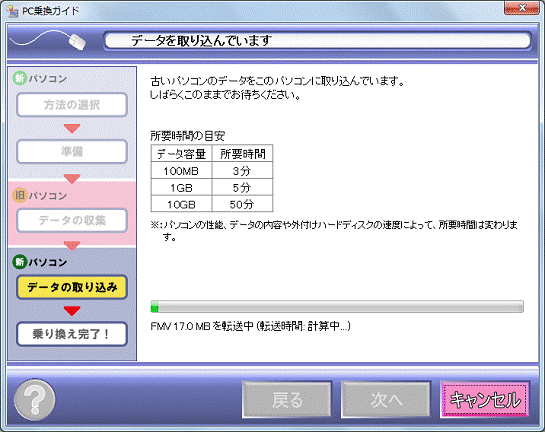The height and width of the screenshot is (432, 545).
Task: Close the PC乗換ガイド window
Action: [522, 8]
